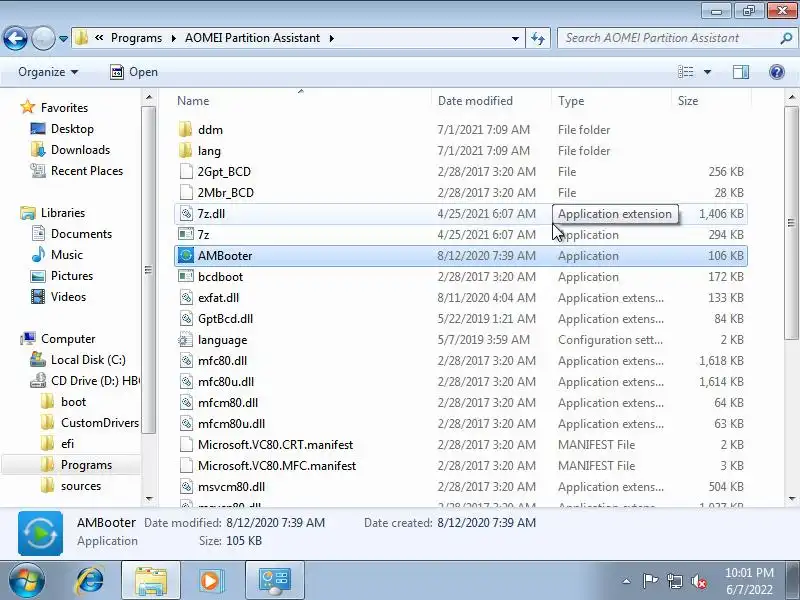The image size is (800, 600).
Task: Open Favorites in navigation pane
Action: [x=64, y=108]
